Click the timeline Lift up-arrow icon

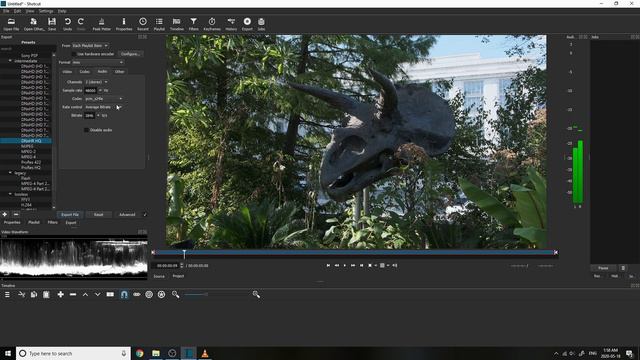(x=85, y=294)
